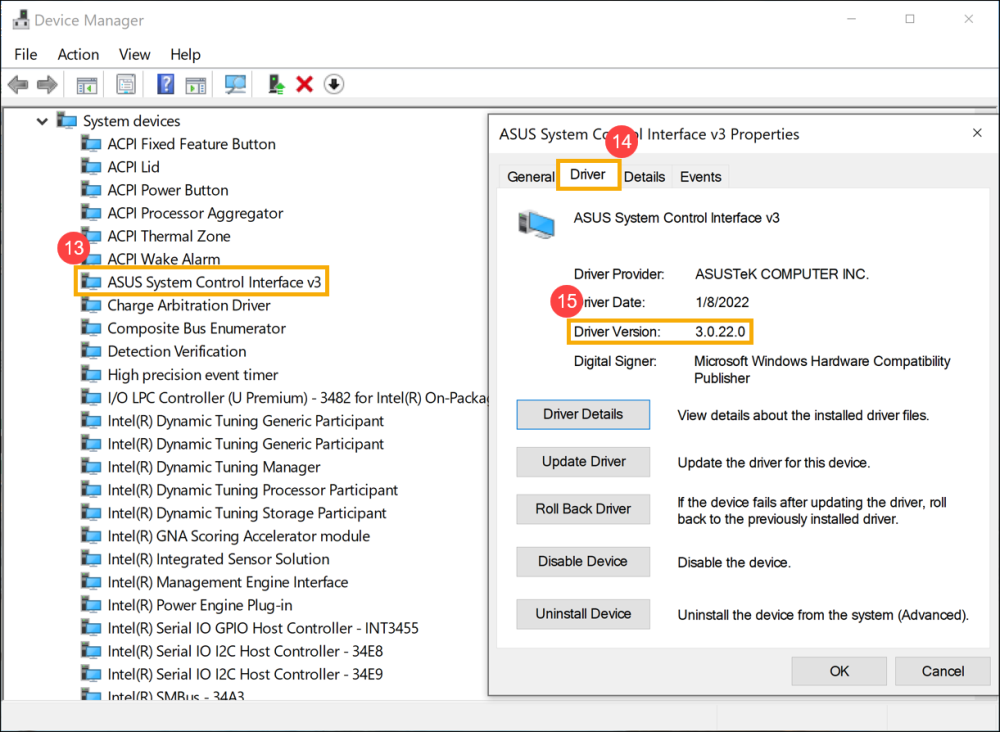Open the Help menu
The width and height of the screenshot is (1000, 732).
186,55
